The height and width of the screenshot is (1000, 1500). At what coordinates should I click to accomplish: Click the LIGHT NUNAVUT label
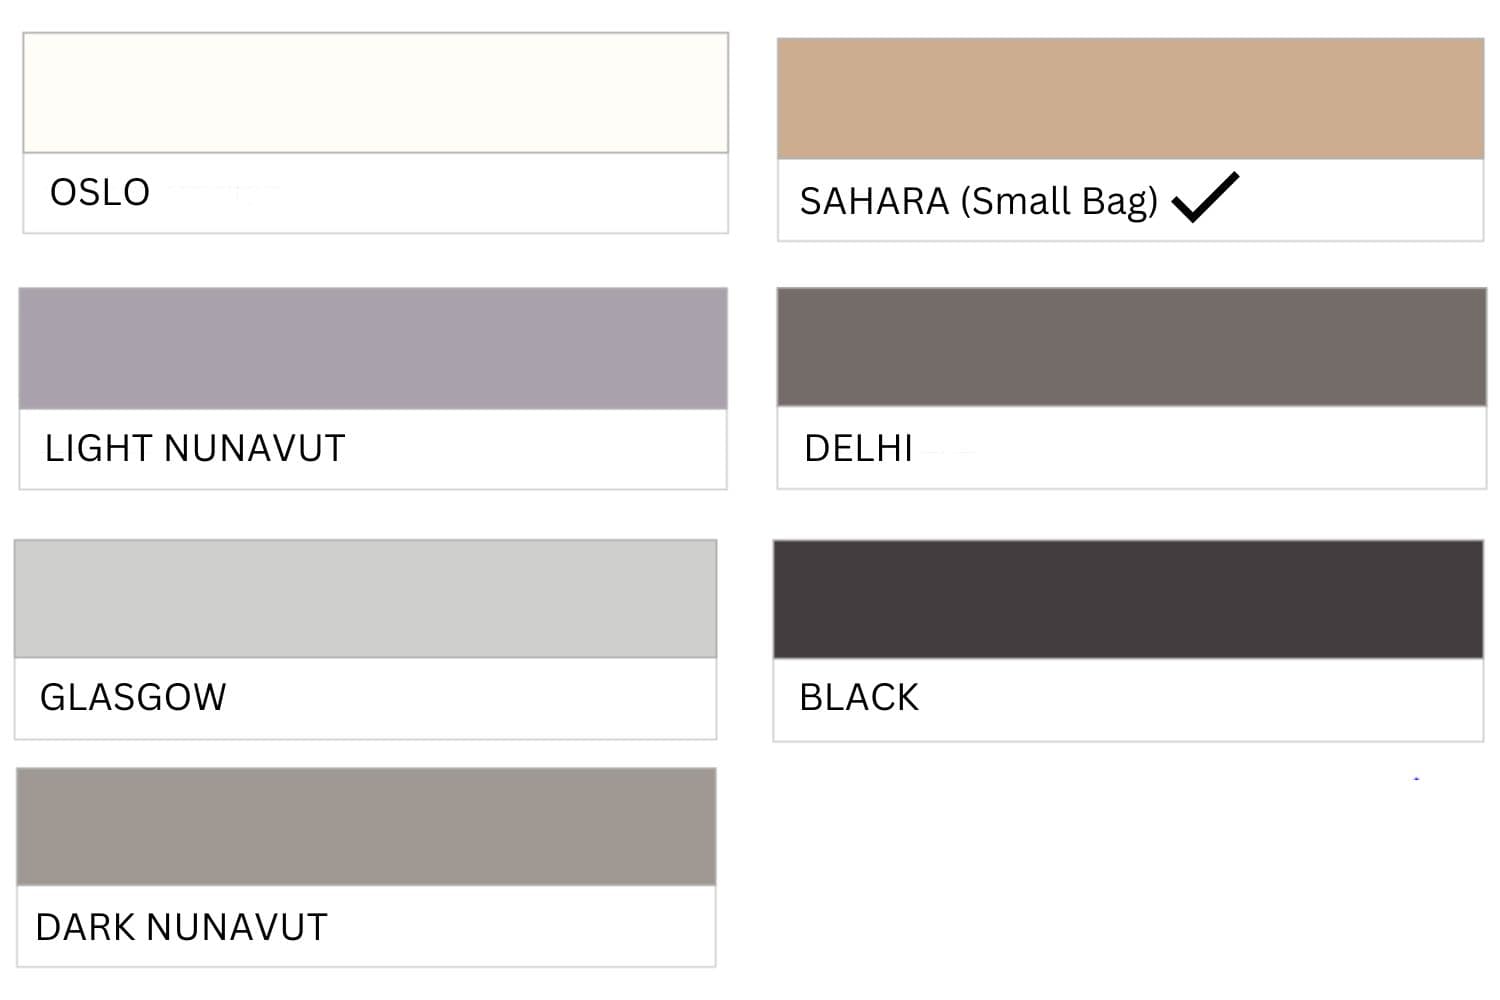coord(195,448)
